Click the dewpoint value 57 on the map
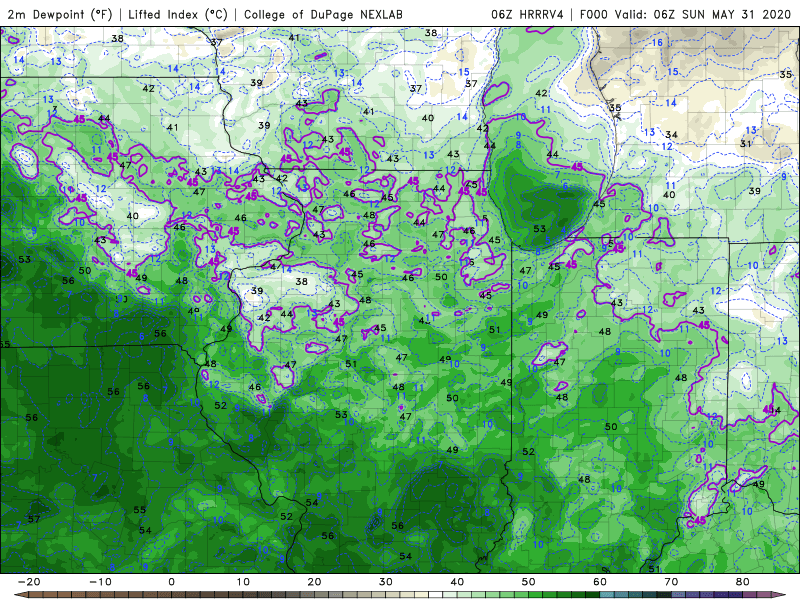The image size is (800, 600). click(x=34, y=519)
